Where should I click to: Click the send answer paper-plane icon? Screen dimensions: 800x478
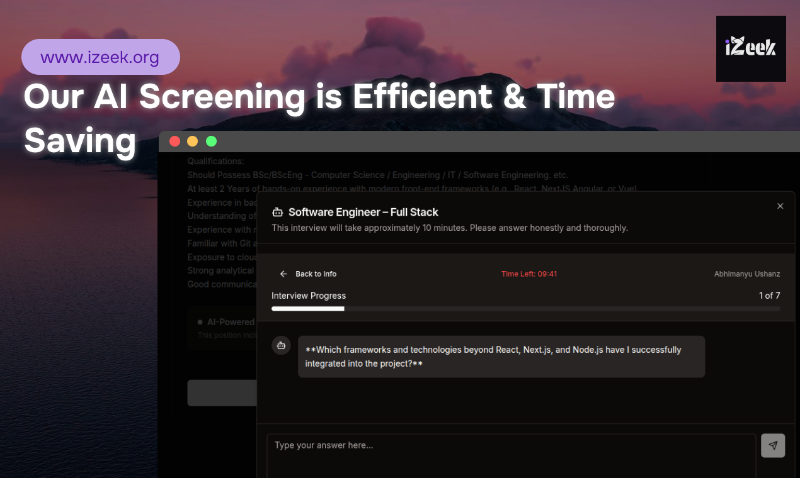click(772, 446)
